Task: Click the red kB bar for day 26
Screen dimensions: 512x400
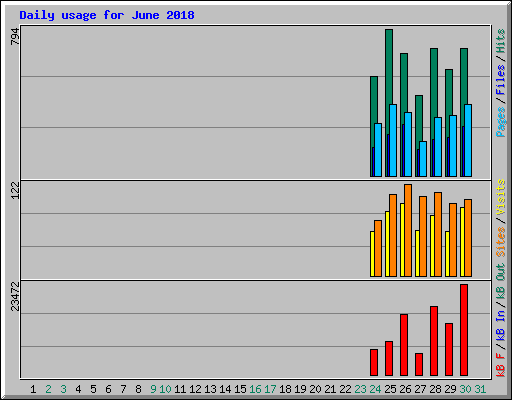Action: (404, 345)
